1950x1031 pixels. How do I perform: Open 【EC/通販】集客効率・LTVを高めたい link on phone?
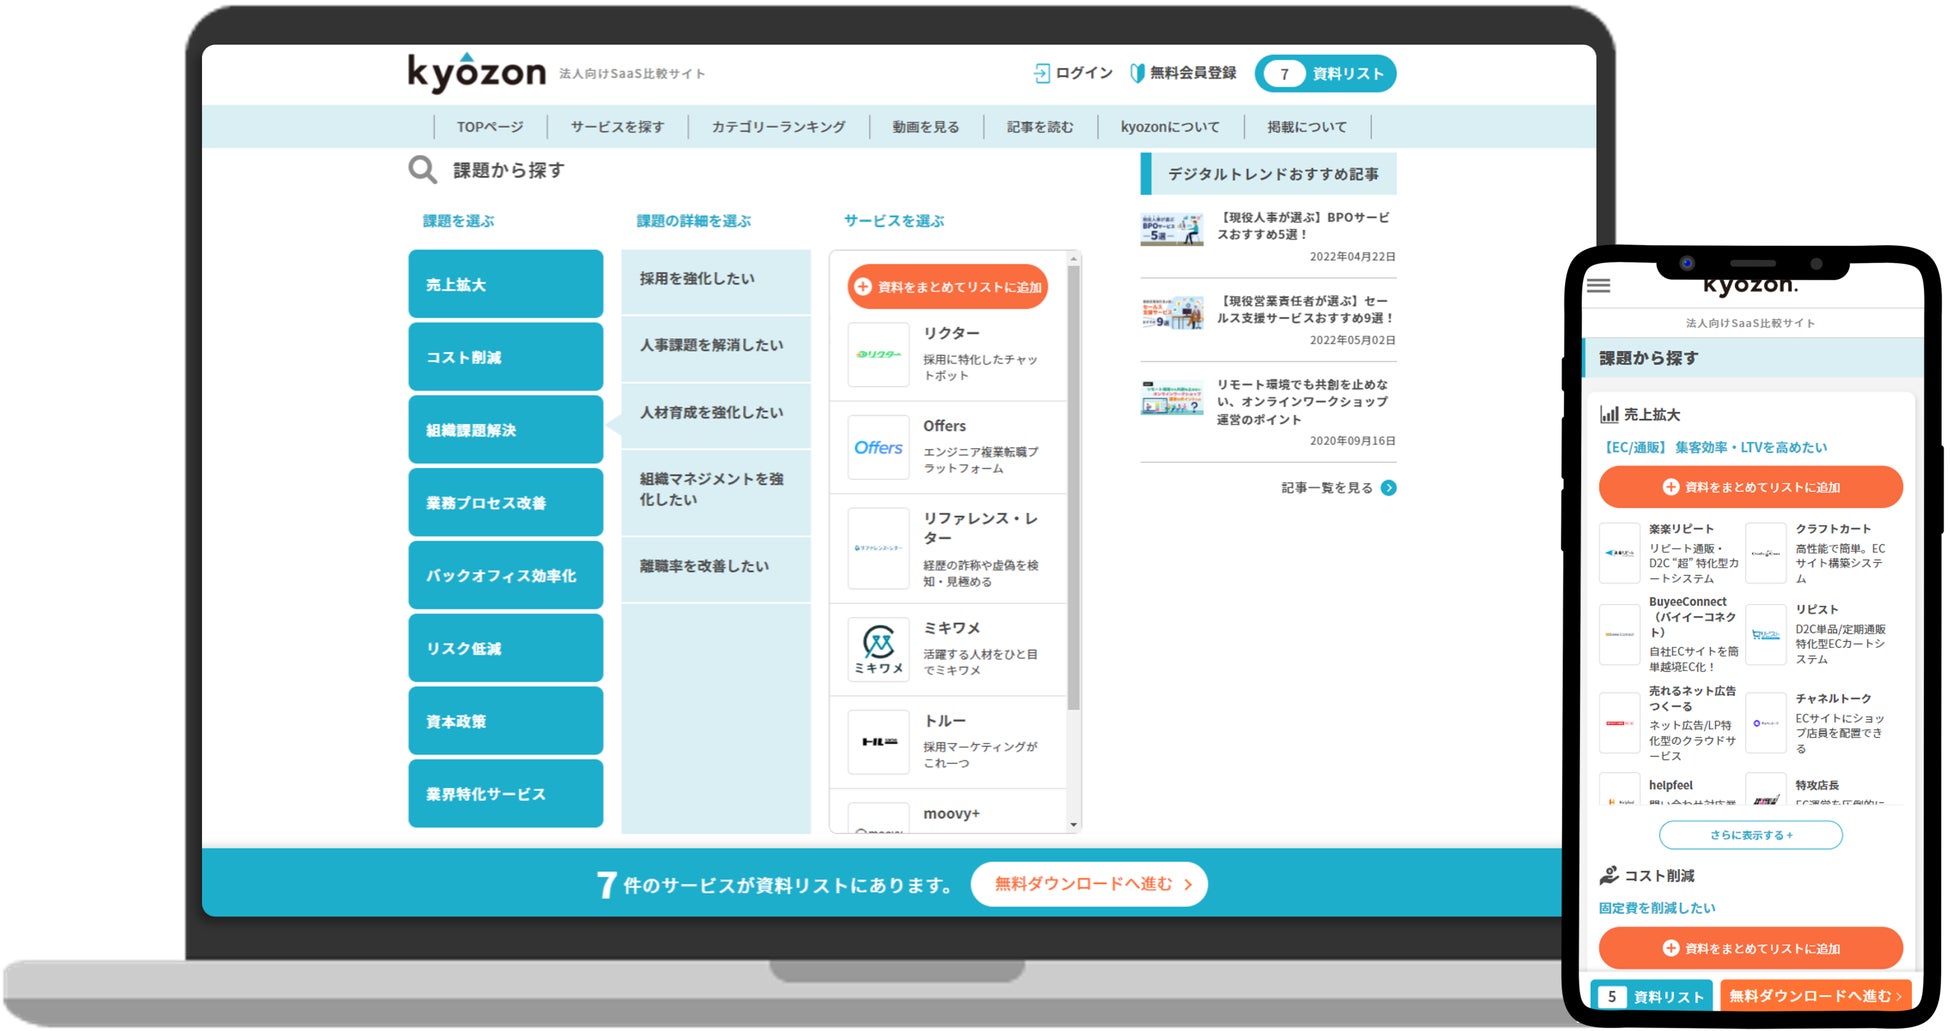[x=1714, y=447]
